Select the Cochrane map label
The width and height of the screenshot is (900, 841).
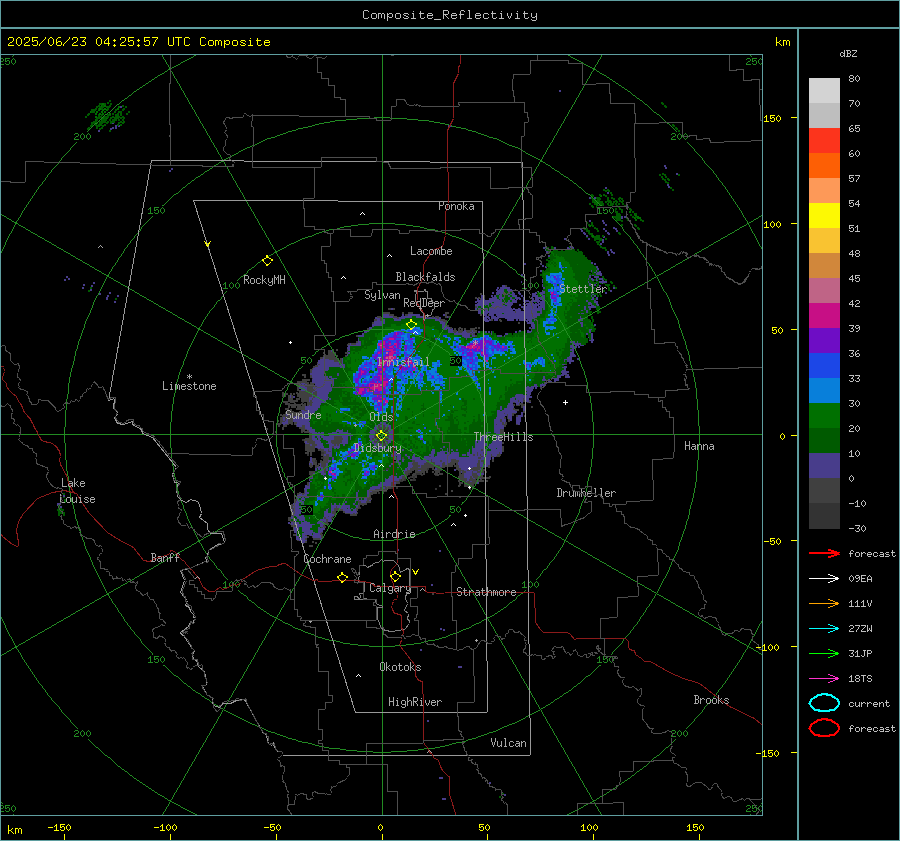[327, 559]
